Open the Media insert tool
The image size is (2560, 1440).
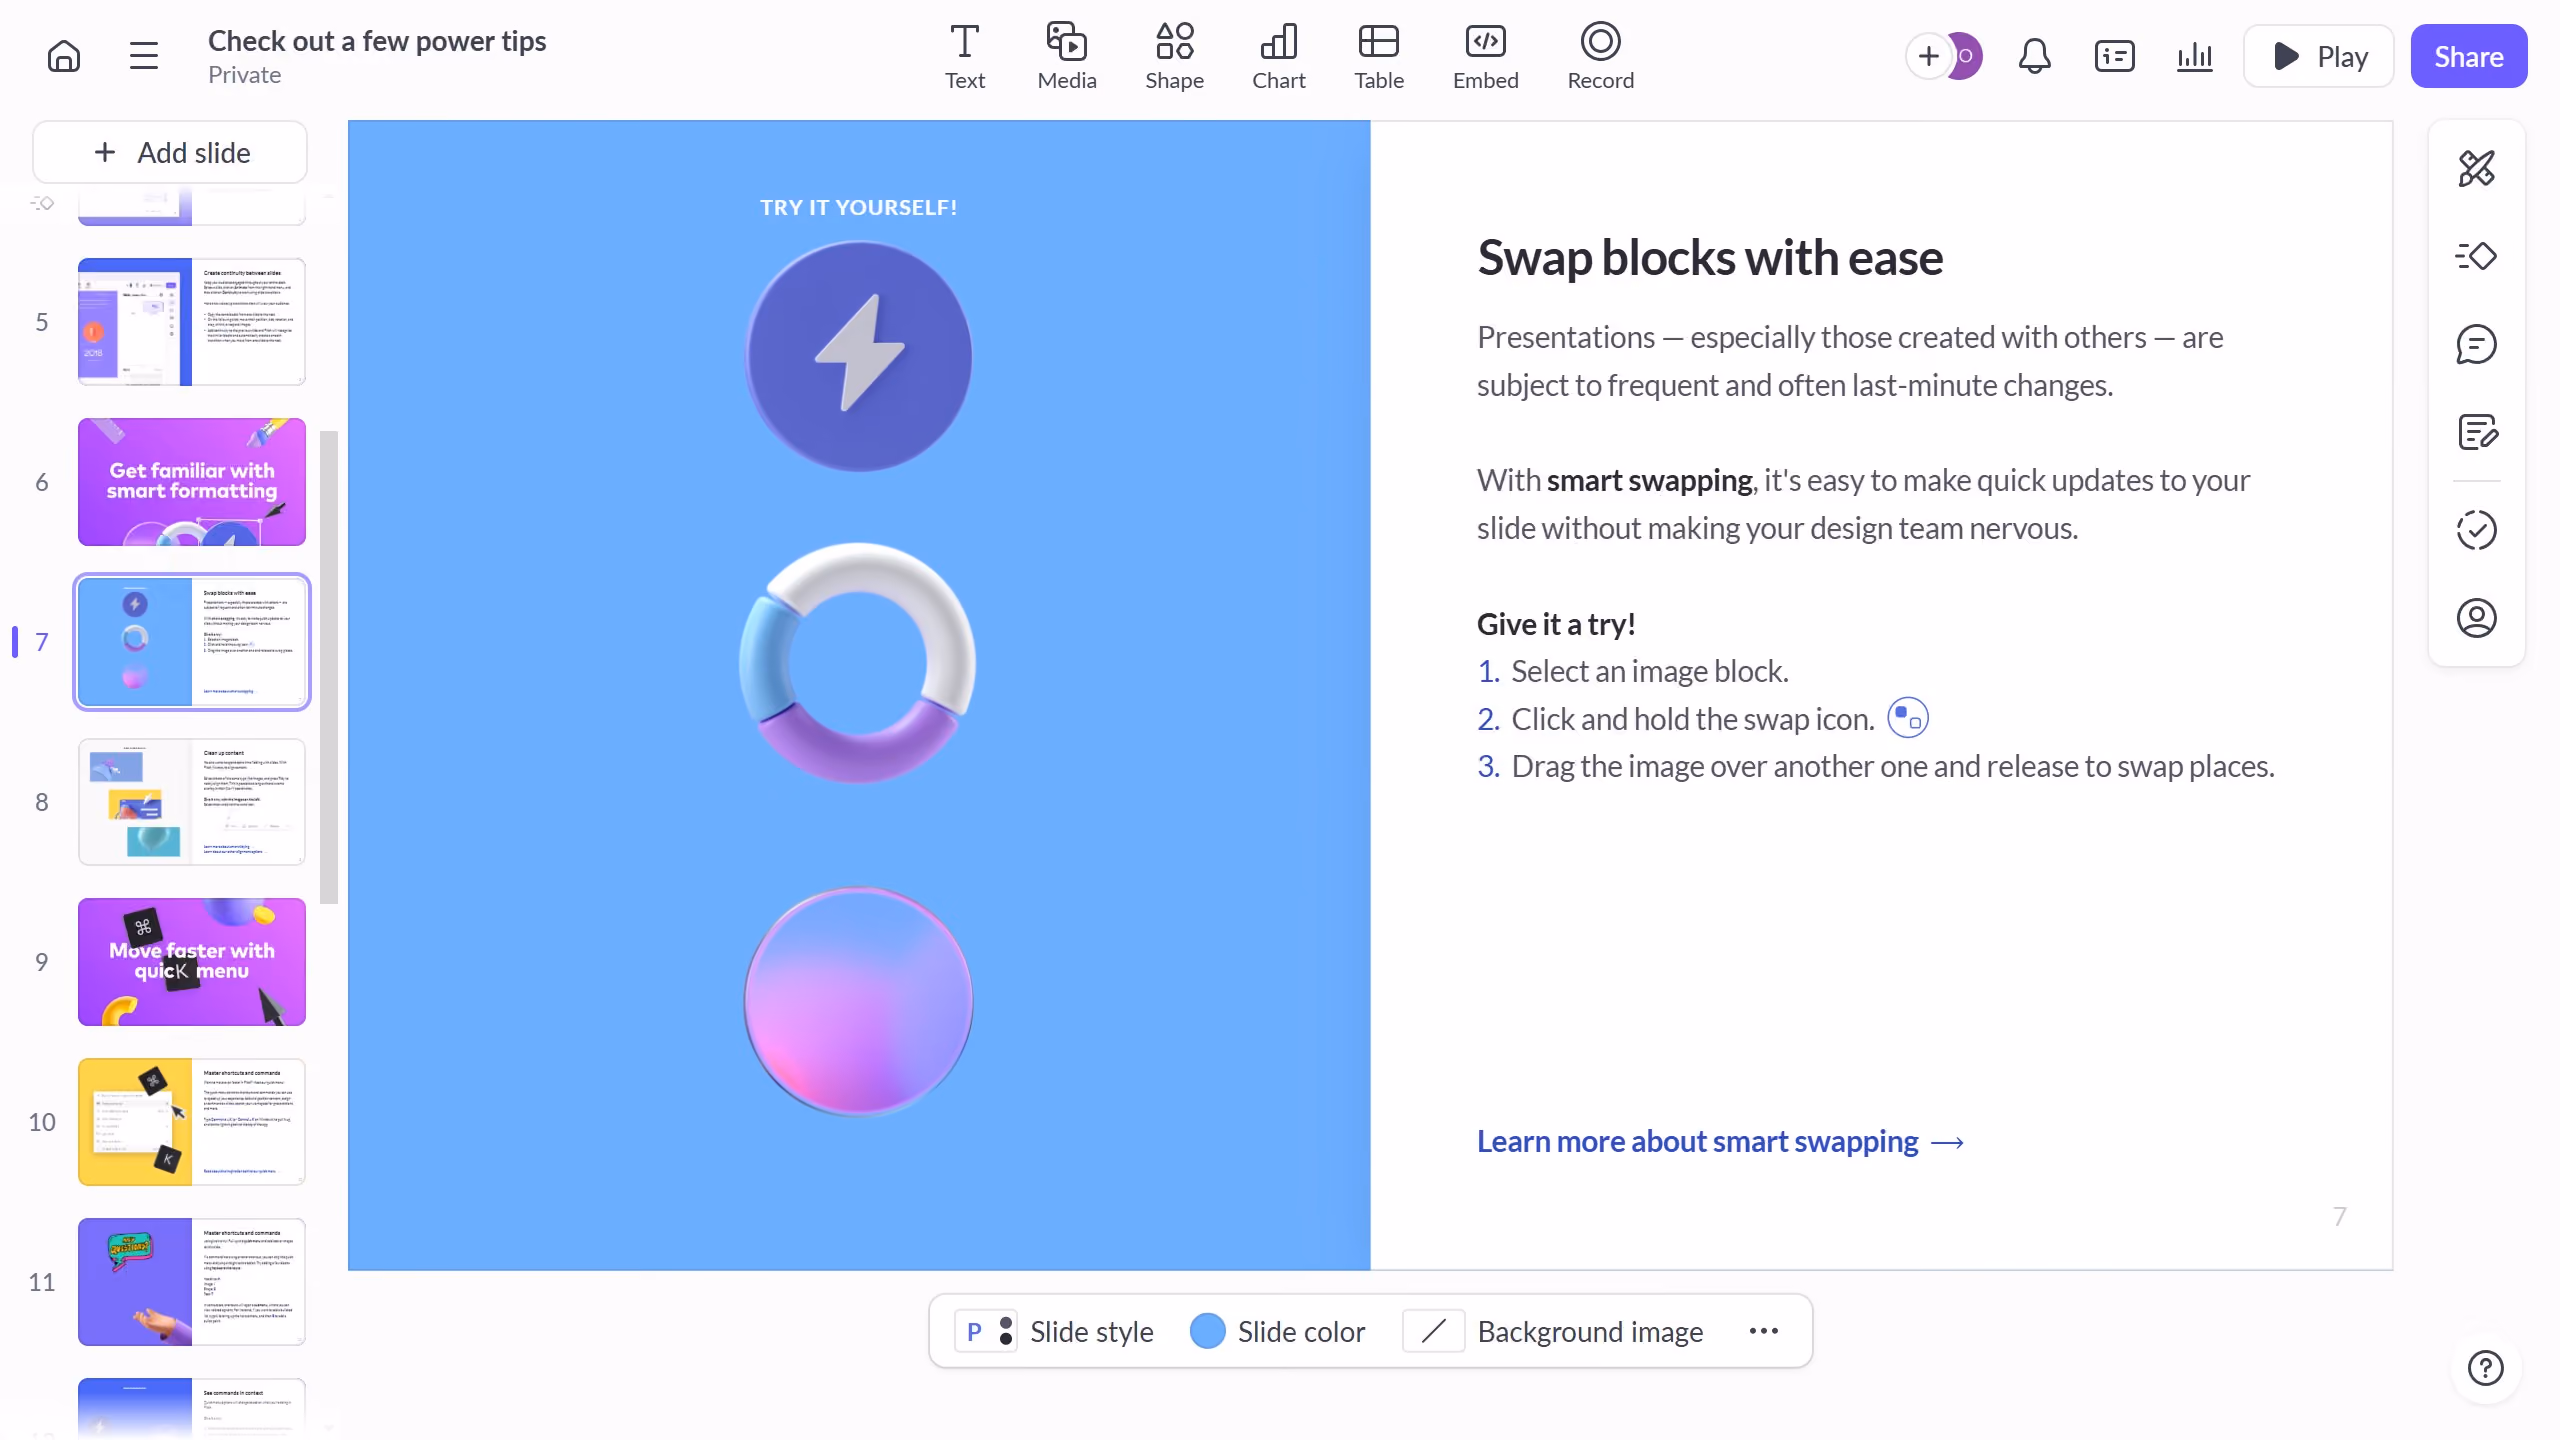tap(1067, 57)
